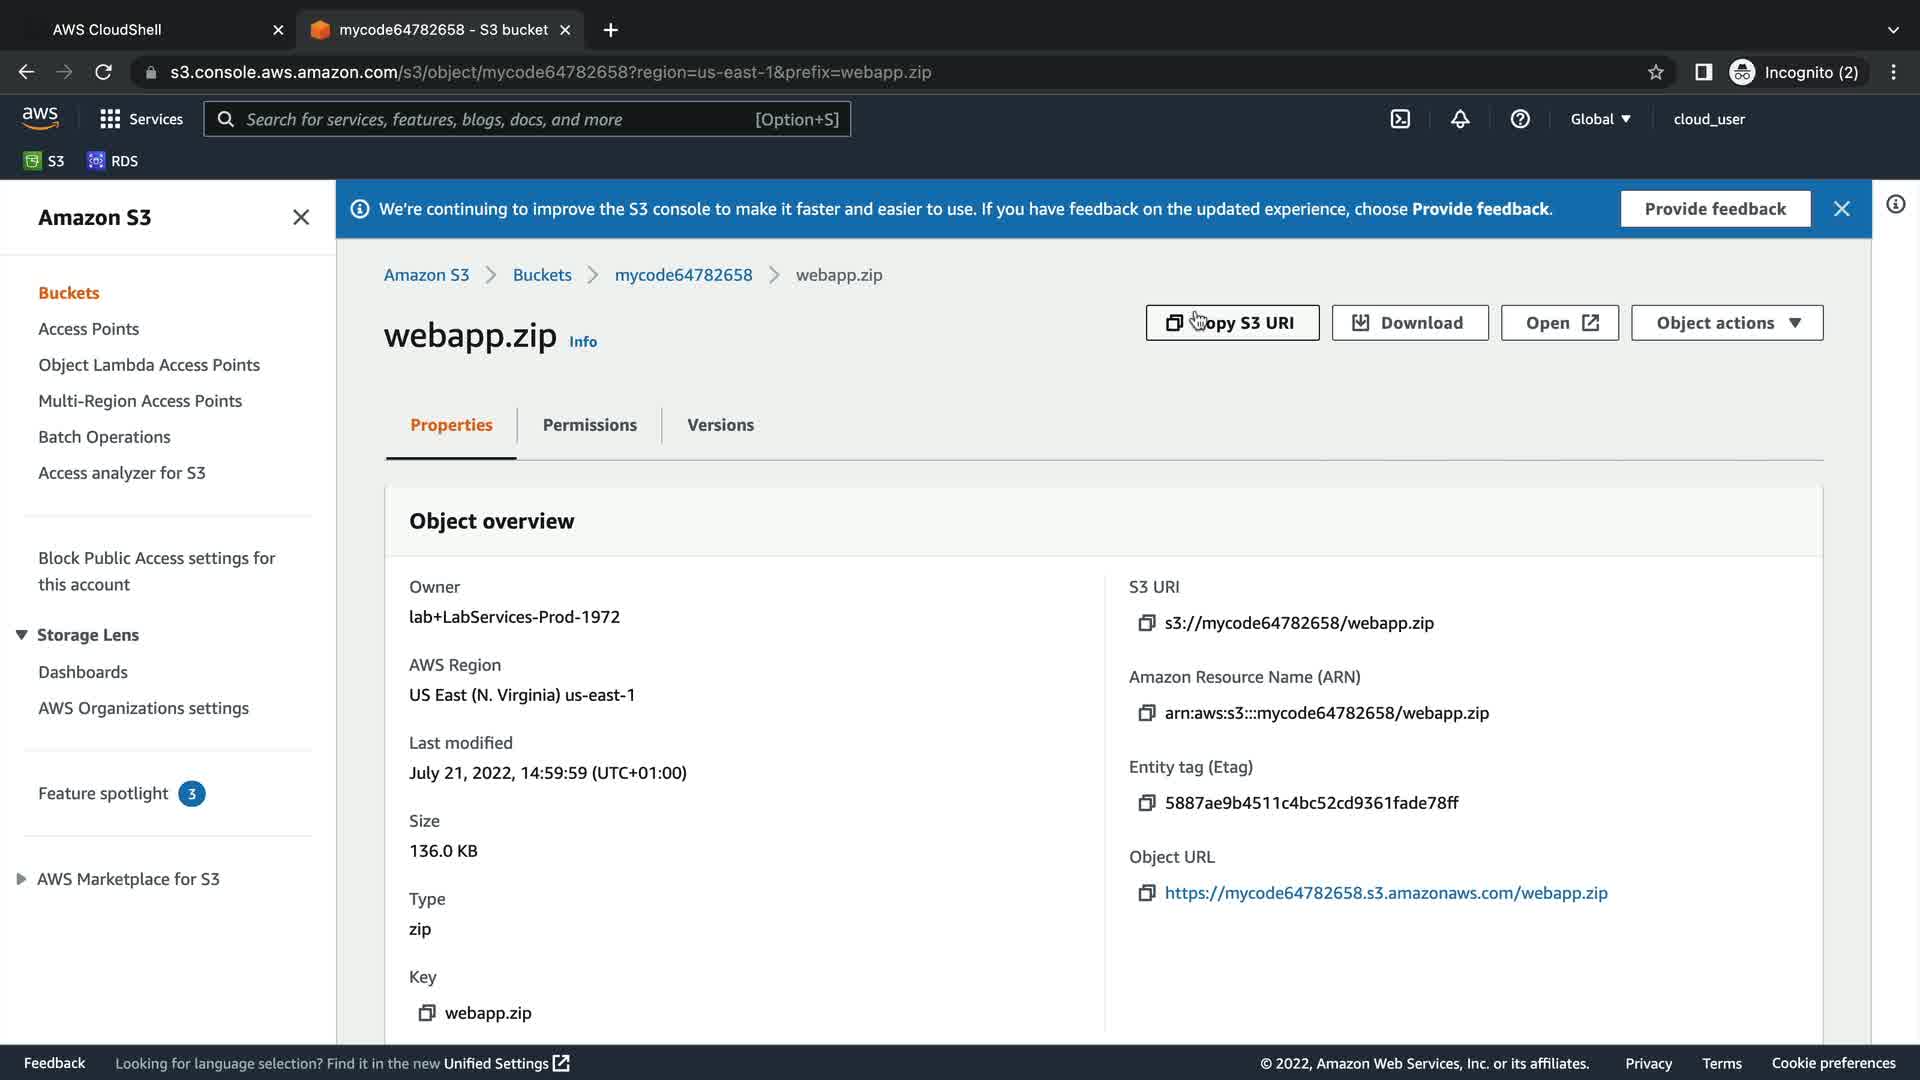Screen dimensions: 1920x1080
Task: Copy the object Key icon
Action: [427, 1013]
